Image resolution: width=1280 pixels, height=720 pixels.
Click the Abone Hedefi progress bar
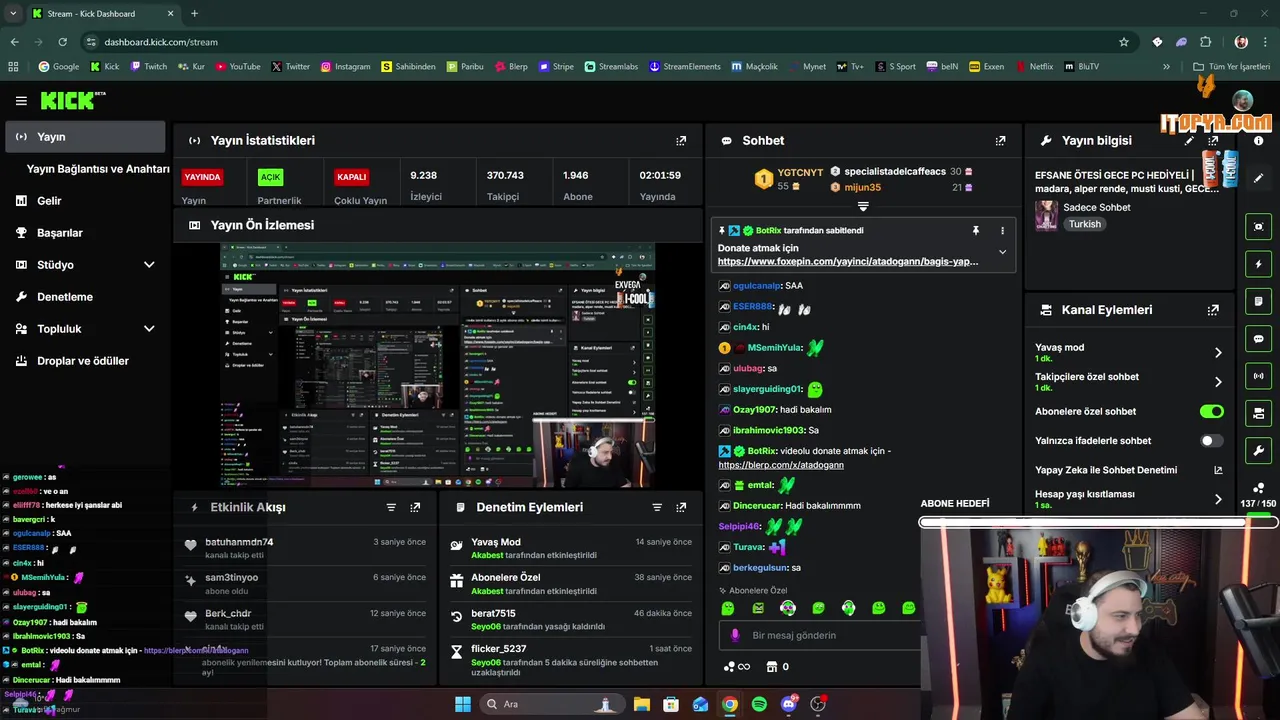(1097, 522)
